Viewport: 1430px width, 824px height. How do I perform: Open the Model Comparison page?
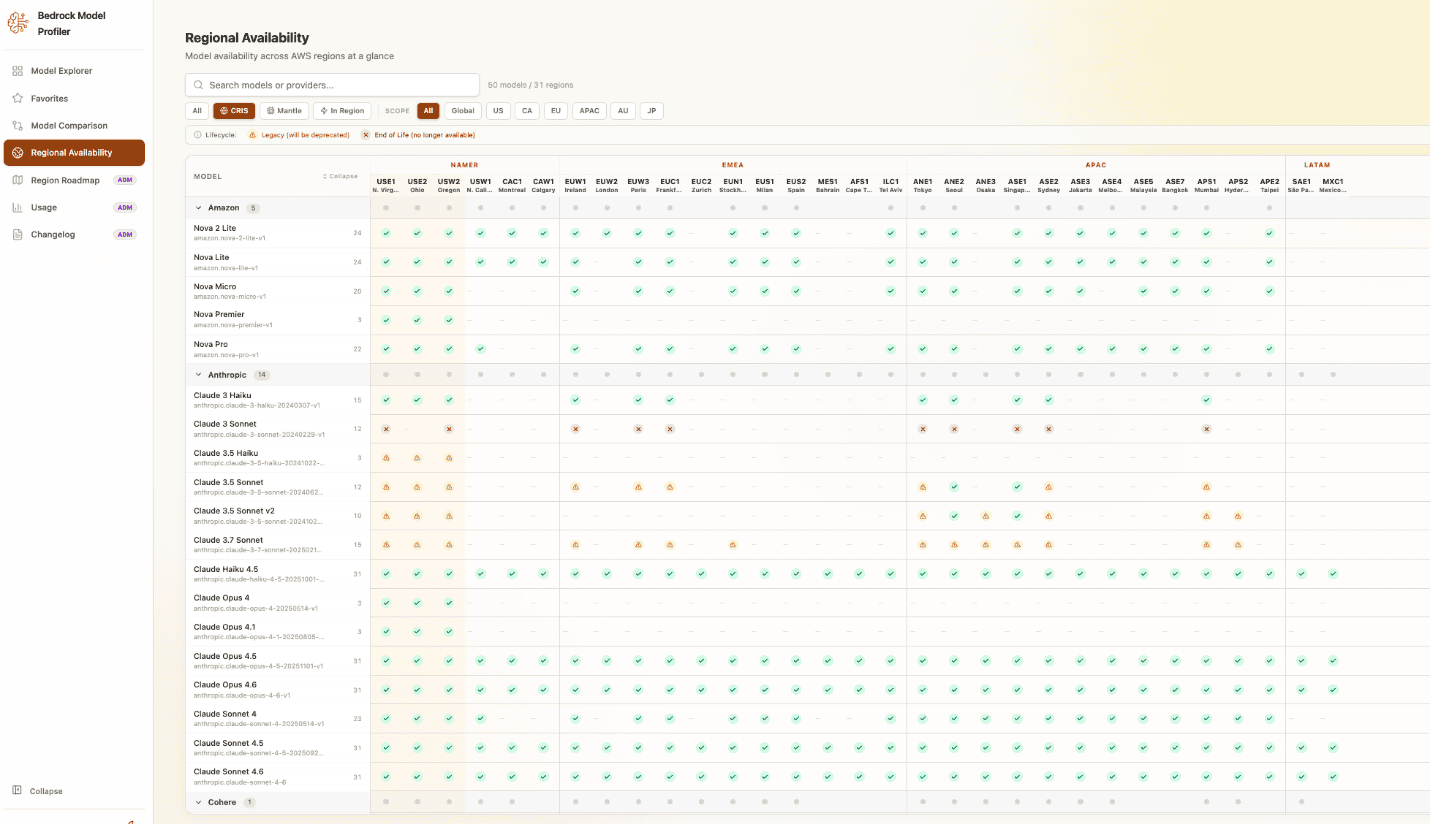tap(75, 125)
